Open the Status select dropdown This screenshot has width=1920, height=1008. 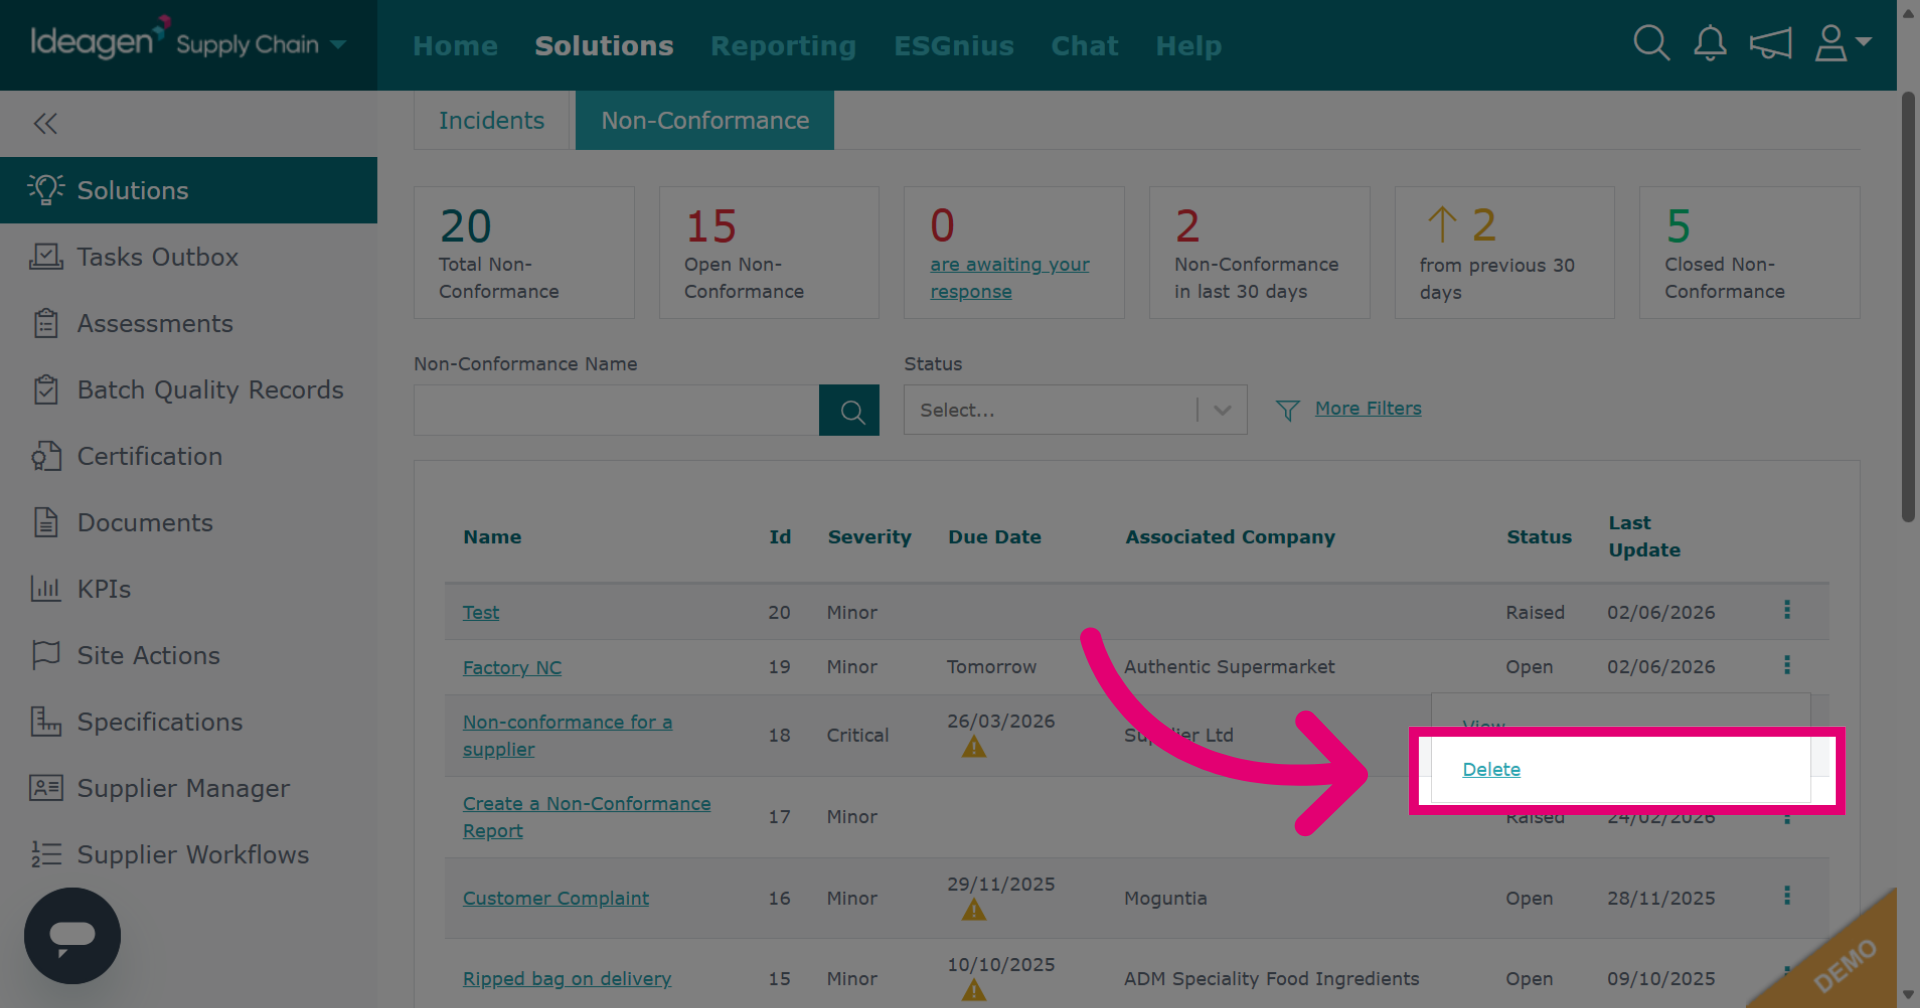1075,410
